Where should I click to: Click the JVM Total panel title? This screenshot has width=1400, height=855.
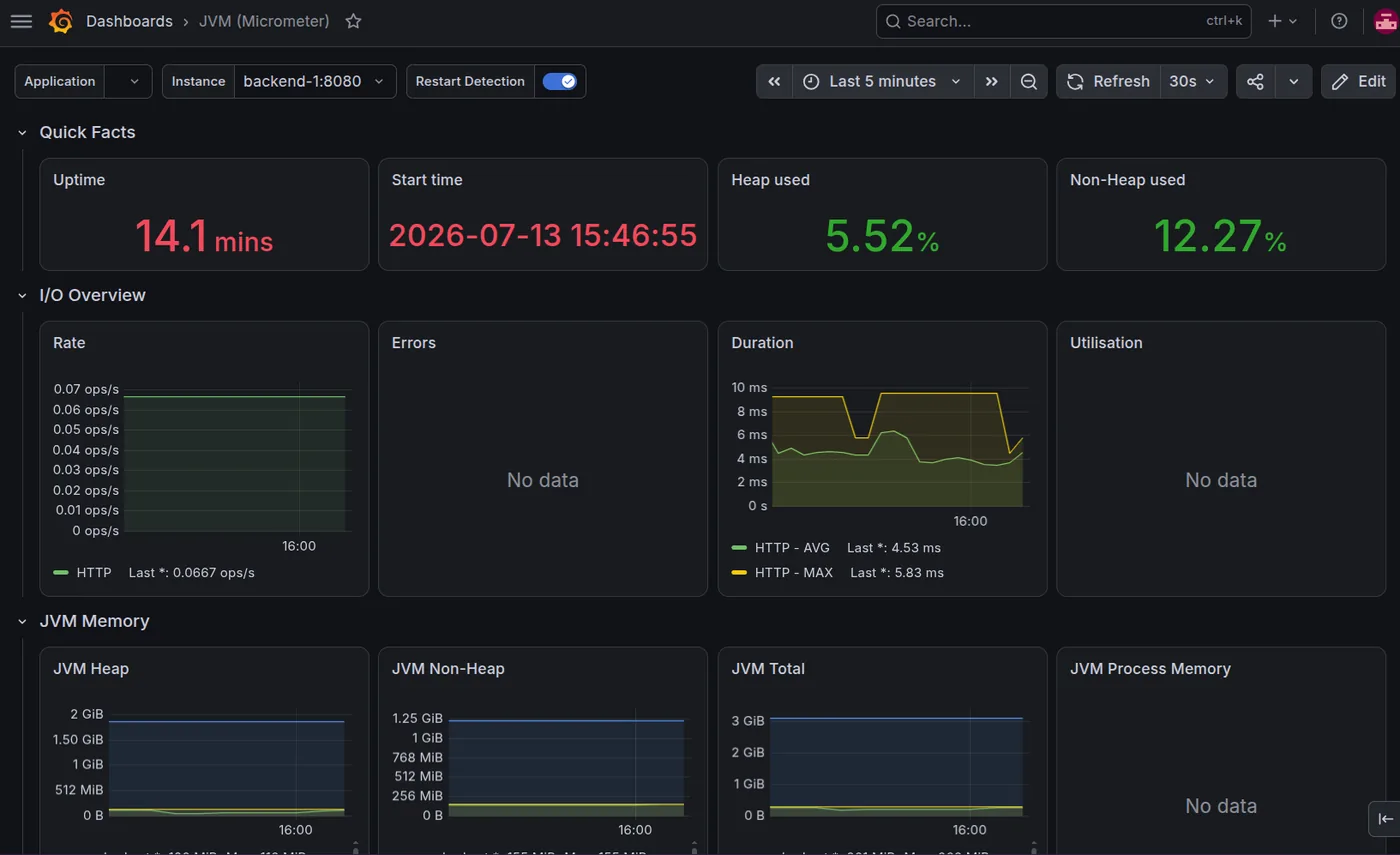pyautogui.click(x=768, y=669)
